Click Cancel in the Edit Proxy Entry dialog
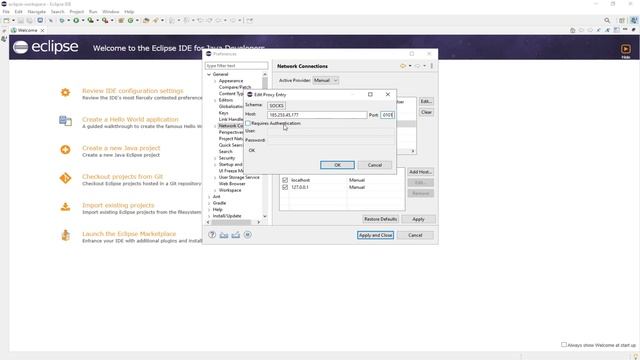The width and height of the screenshot is (640, 360). (375, 165)
